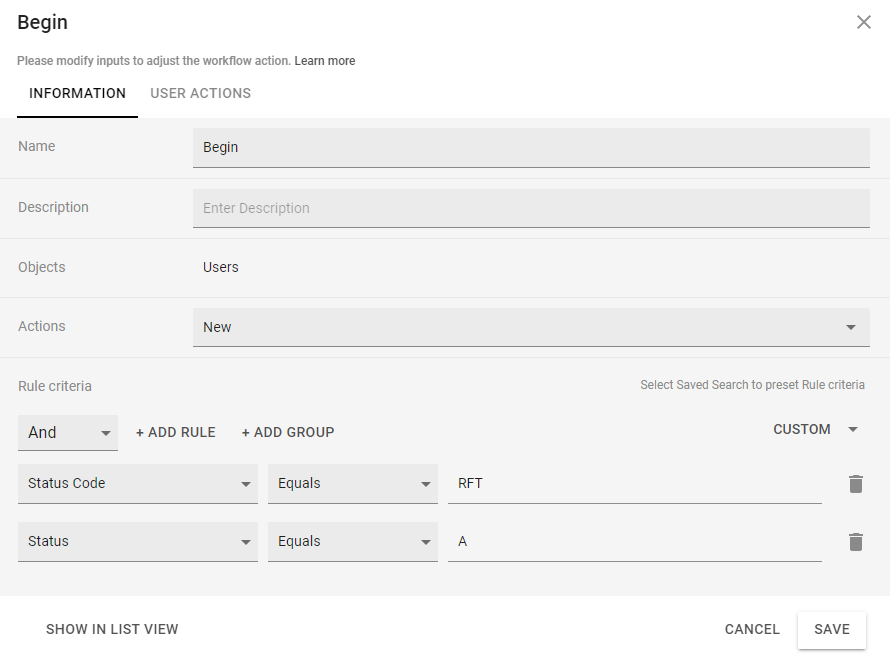Close the Begin dialog

point(863,22)
